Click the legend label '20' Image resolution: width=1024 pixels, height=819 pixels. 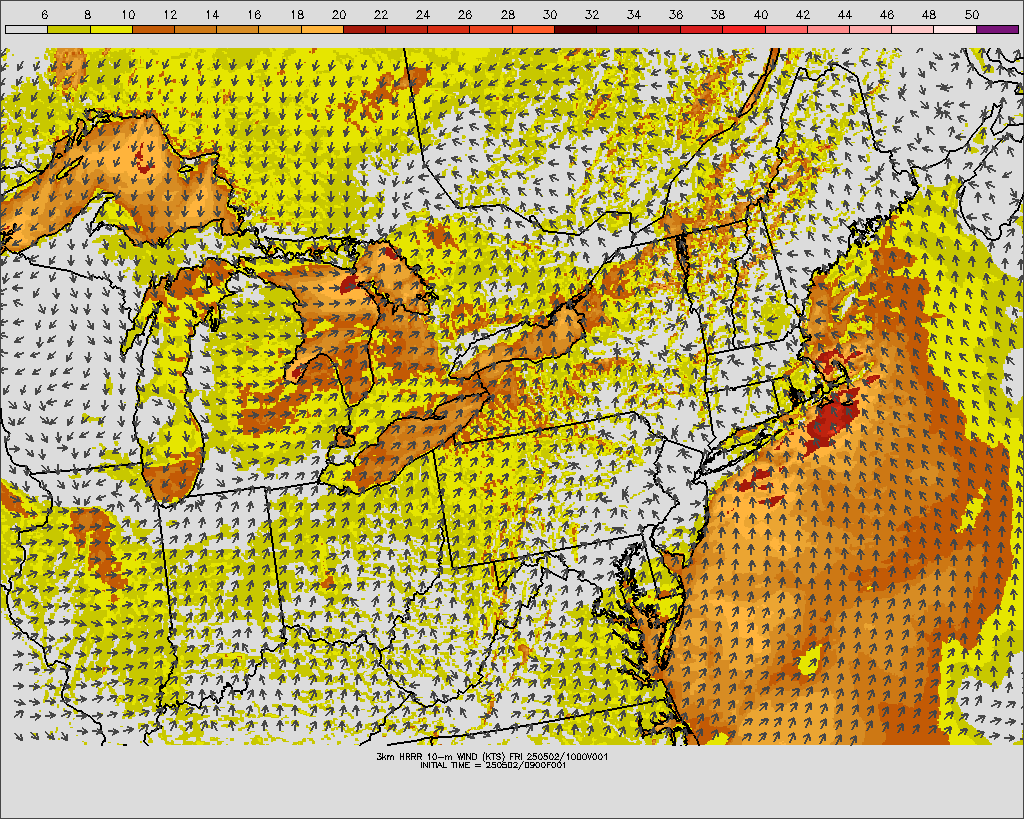click(339, 14)
